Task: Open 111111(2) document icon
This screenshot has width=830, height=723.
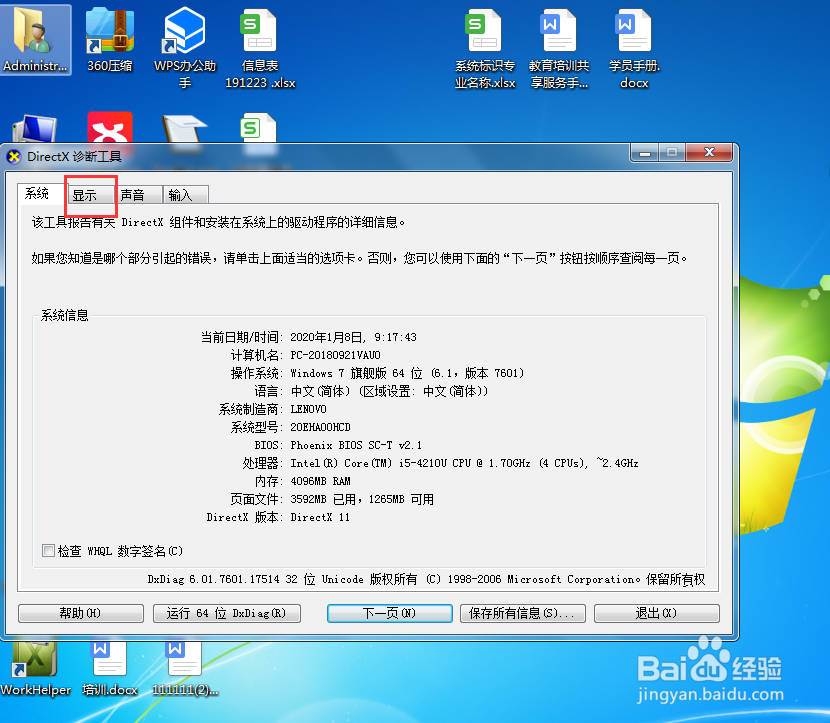Action: coord(185,669)
